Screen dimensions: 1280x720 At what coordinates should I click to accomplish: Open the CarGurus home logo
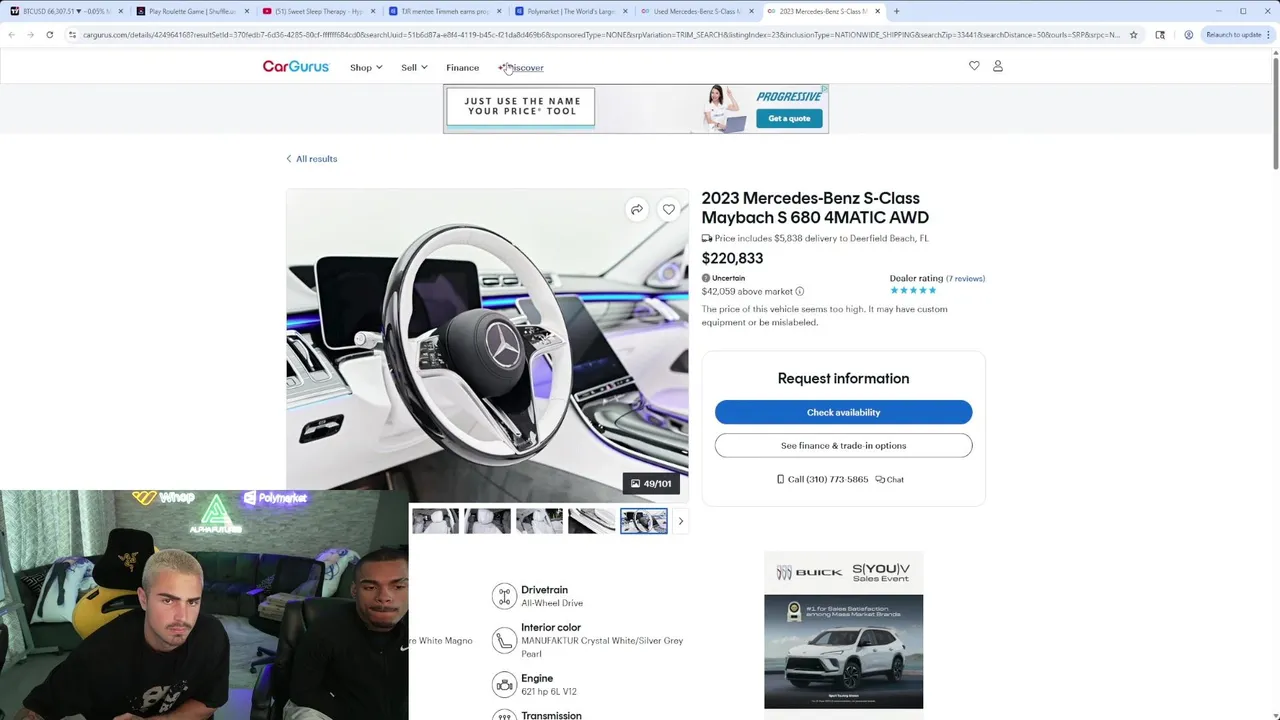click(x=295, y=67)
